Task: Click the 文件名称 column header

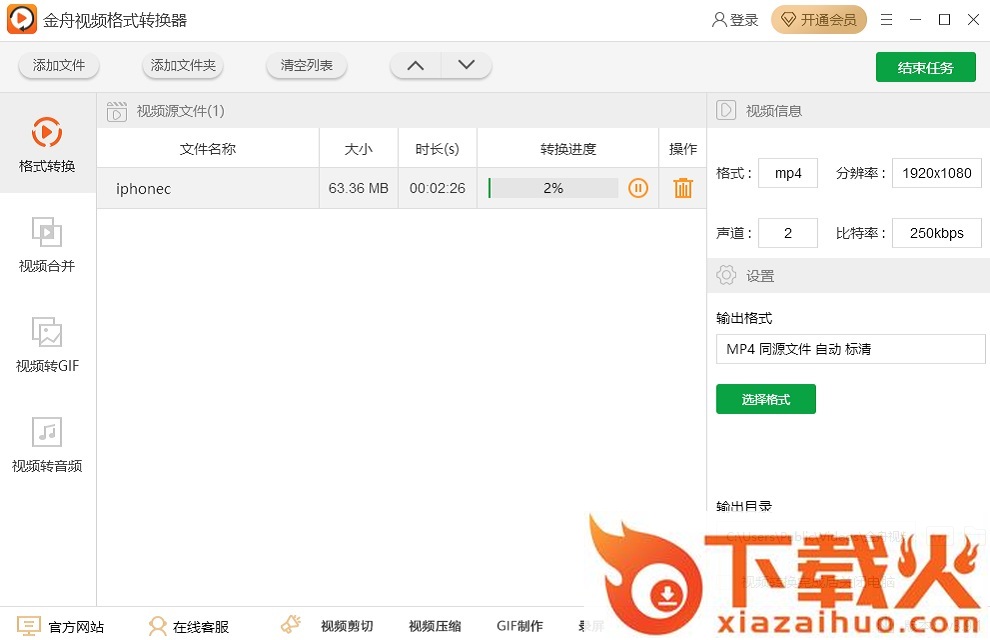Action: [208, 149]
